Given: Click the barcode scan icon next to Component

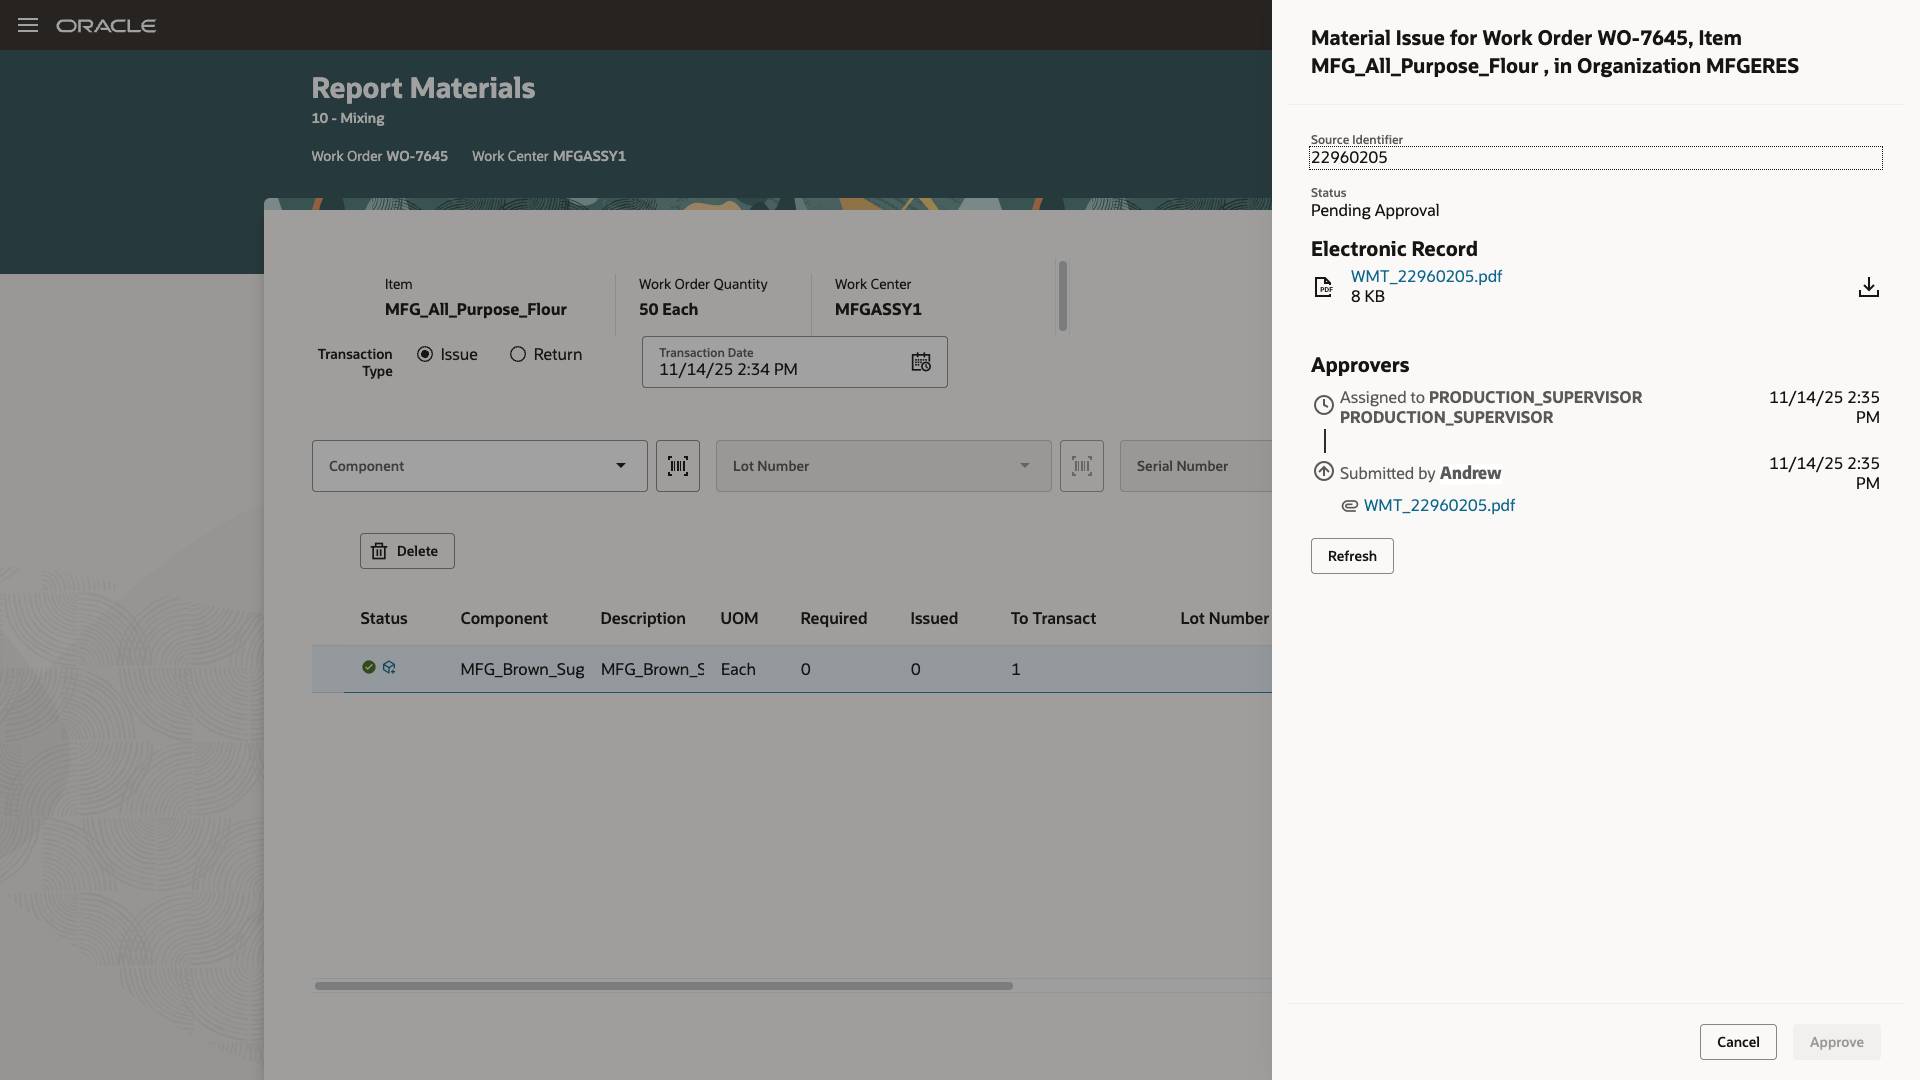Looking at the screenshot, I should 677,465.
